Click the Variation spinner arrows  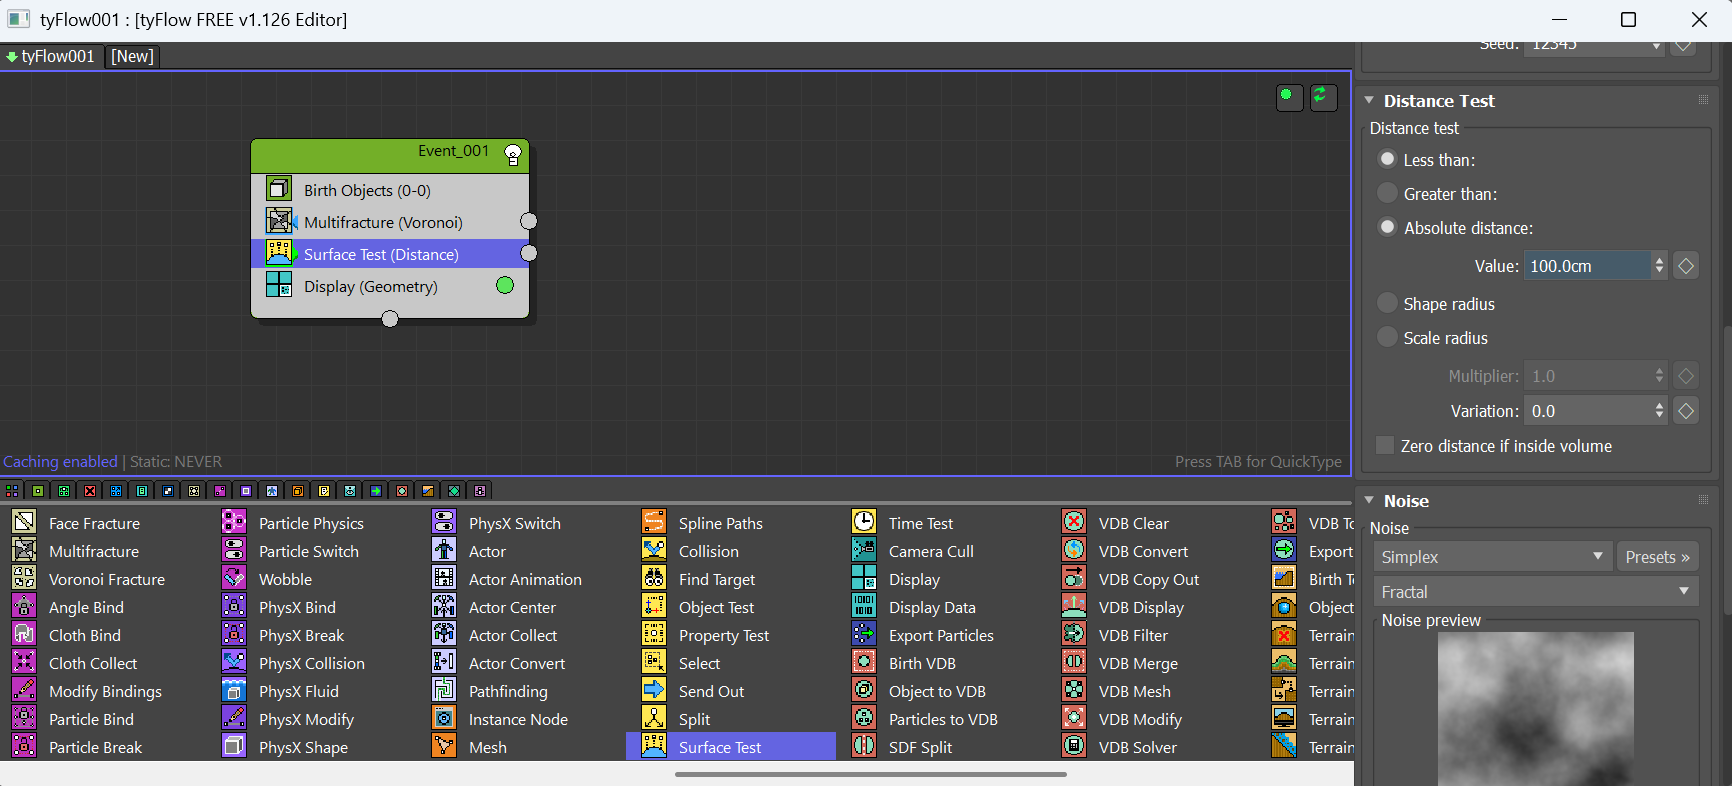[x=1659, y=410]
